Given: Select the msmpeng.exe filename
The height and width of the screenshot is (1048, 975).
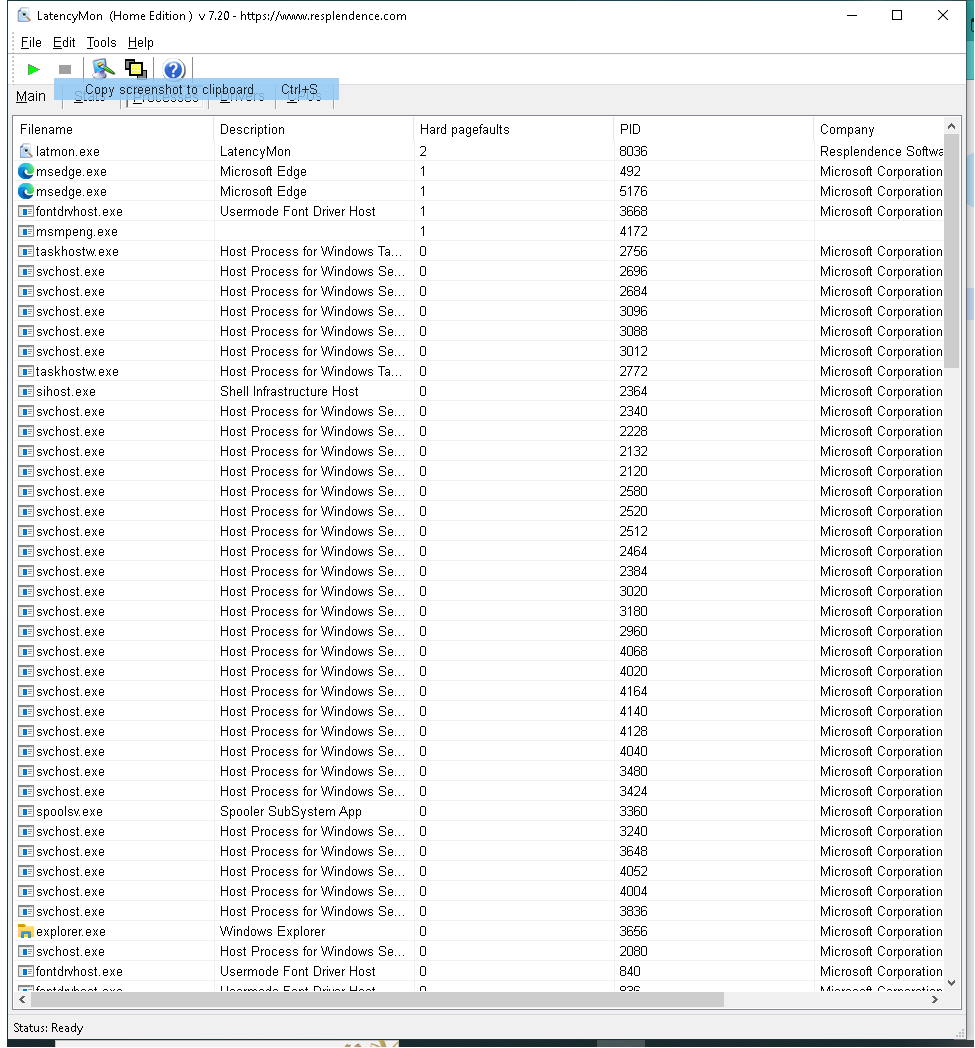Looking at the screenshot, I should click(77, 231).
